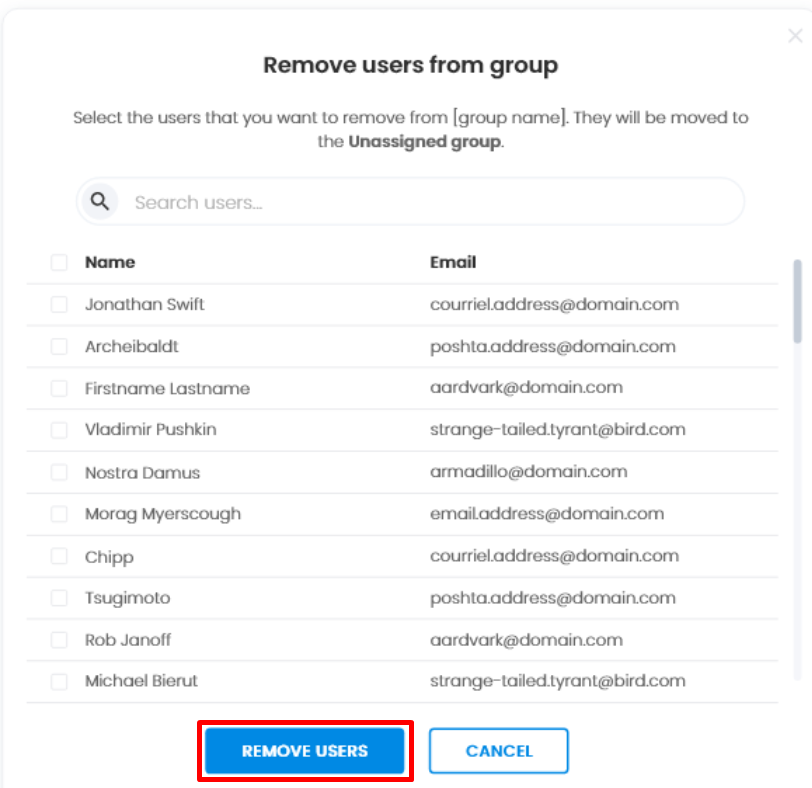Click the Email column header
This screenshot has width=812, height=788.
[453, 262]
